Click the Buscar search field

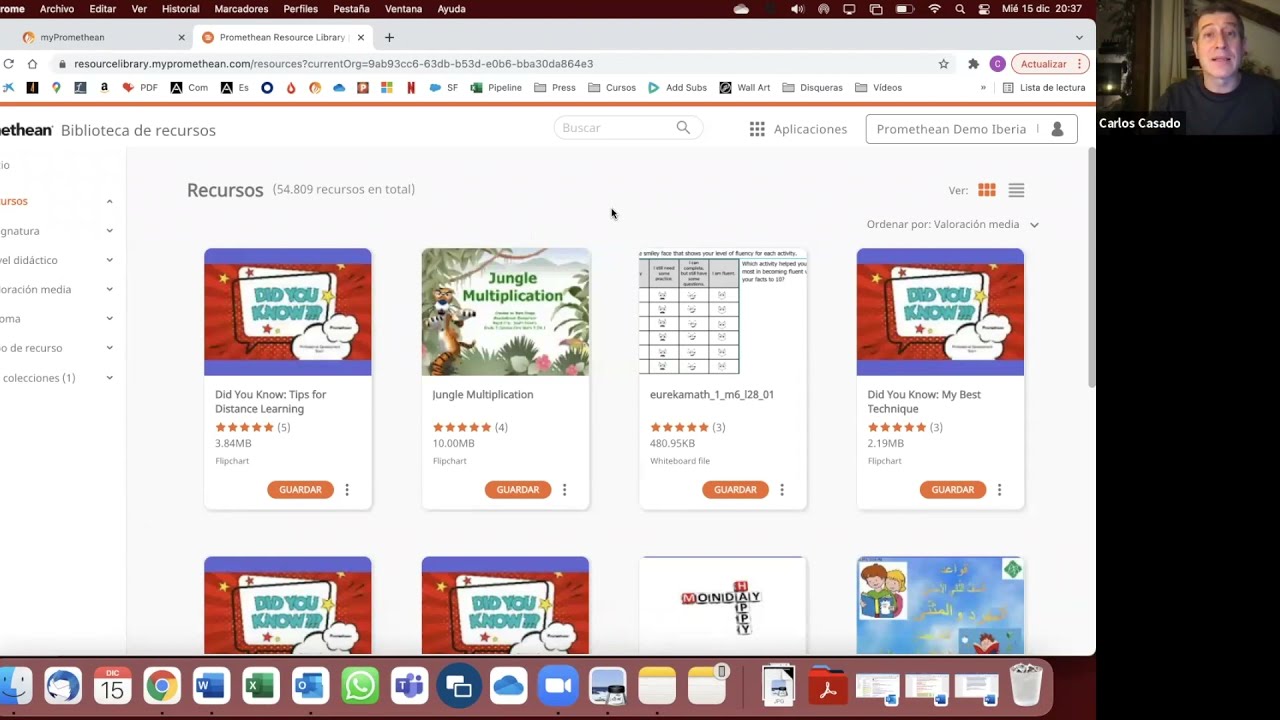(628, 128)
